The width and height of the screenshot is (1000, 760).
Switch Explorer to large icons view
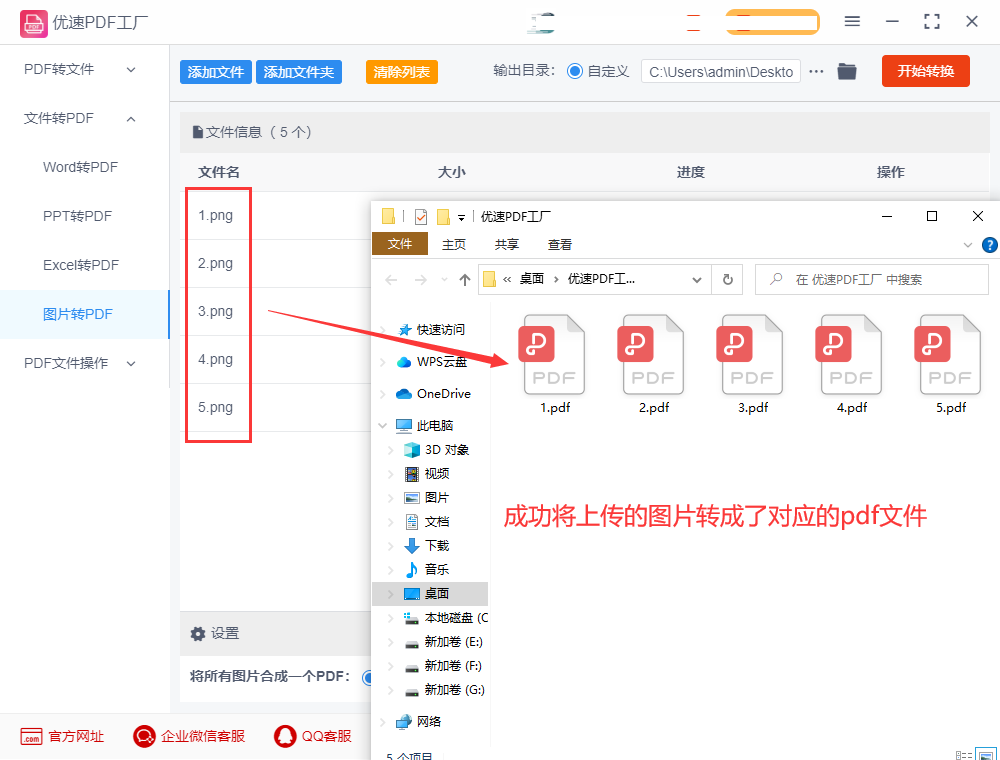tap(985, 755)
